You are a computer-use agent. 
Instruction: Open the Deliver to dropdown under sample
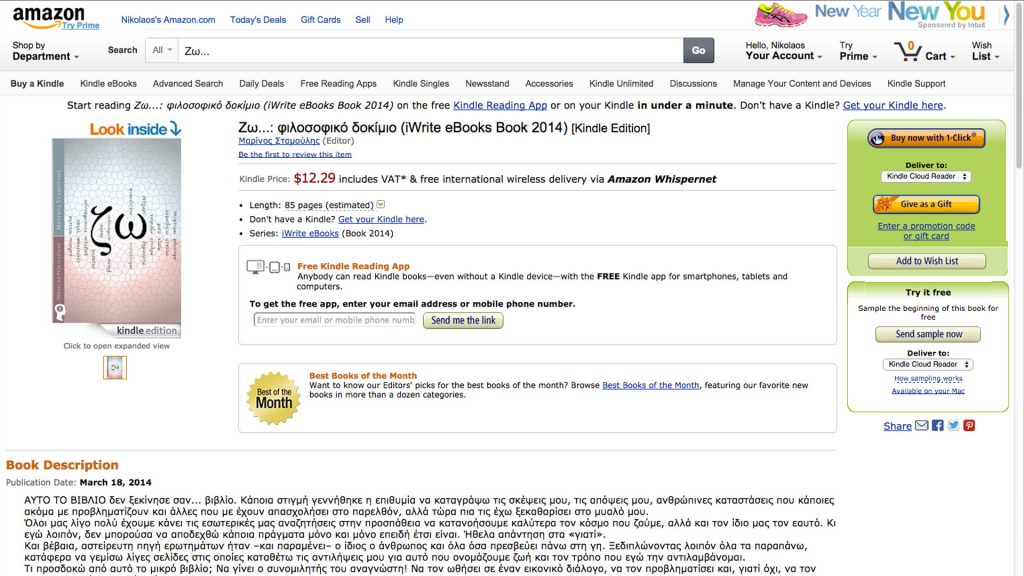pos(927,364)
